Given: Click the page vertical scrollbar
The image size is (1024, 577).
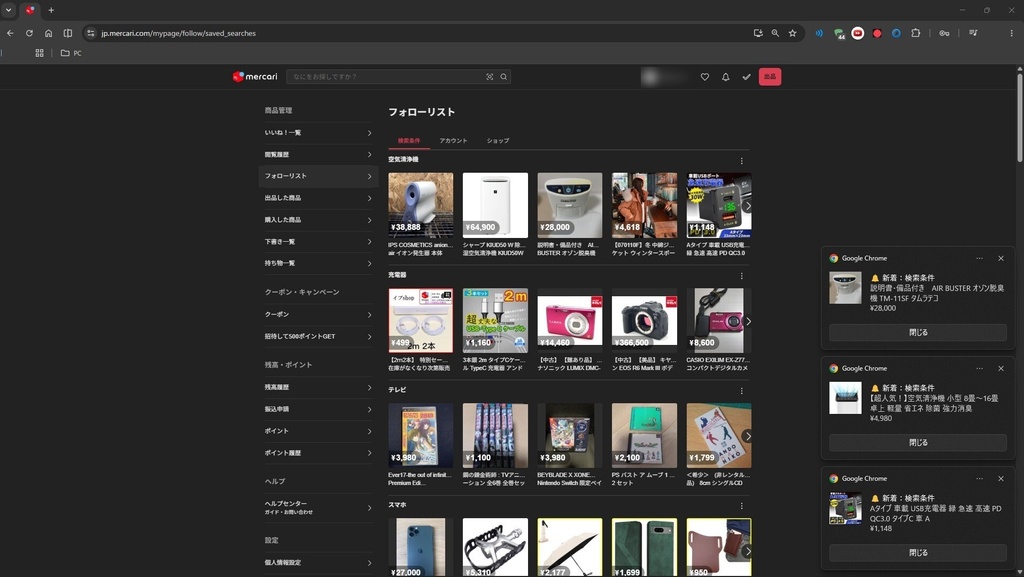Looking at the screenshot, I should 1019,117.
